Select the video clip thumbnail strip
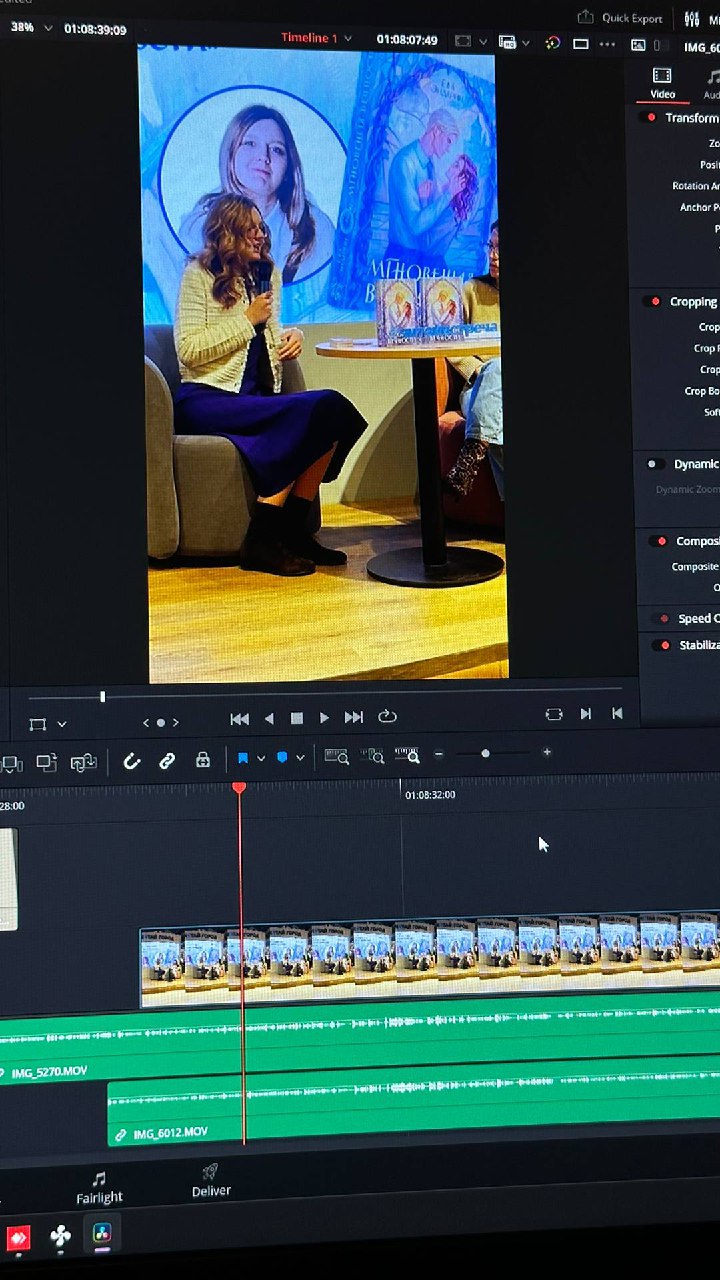 (x=430, y=958)
